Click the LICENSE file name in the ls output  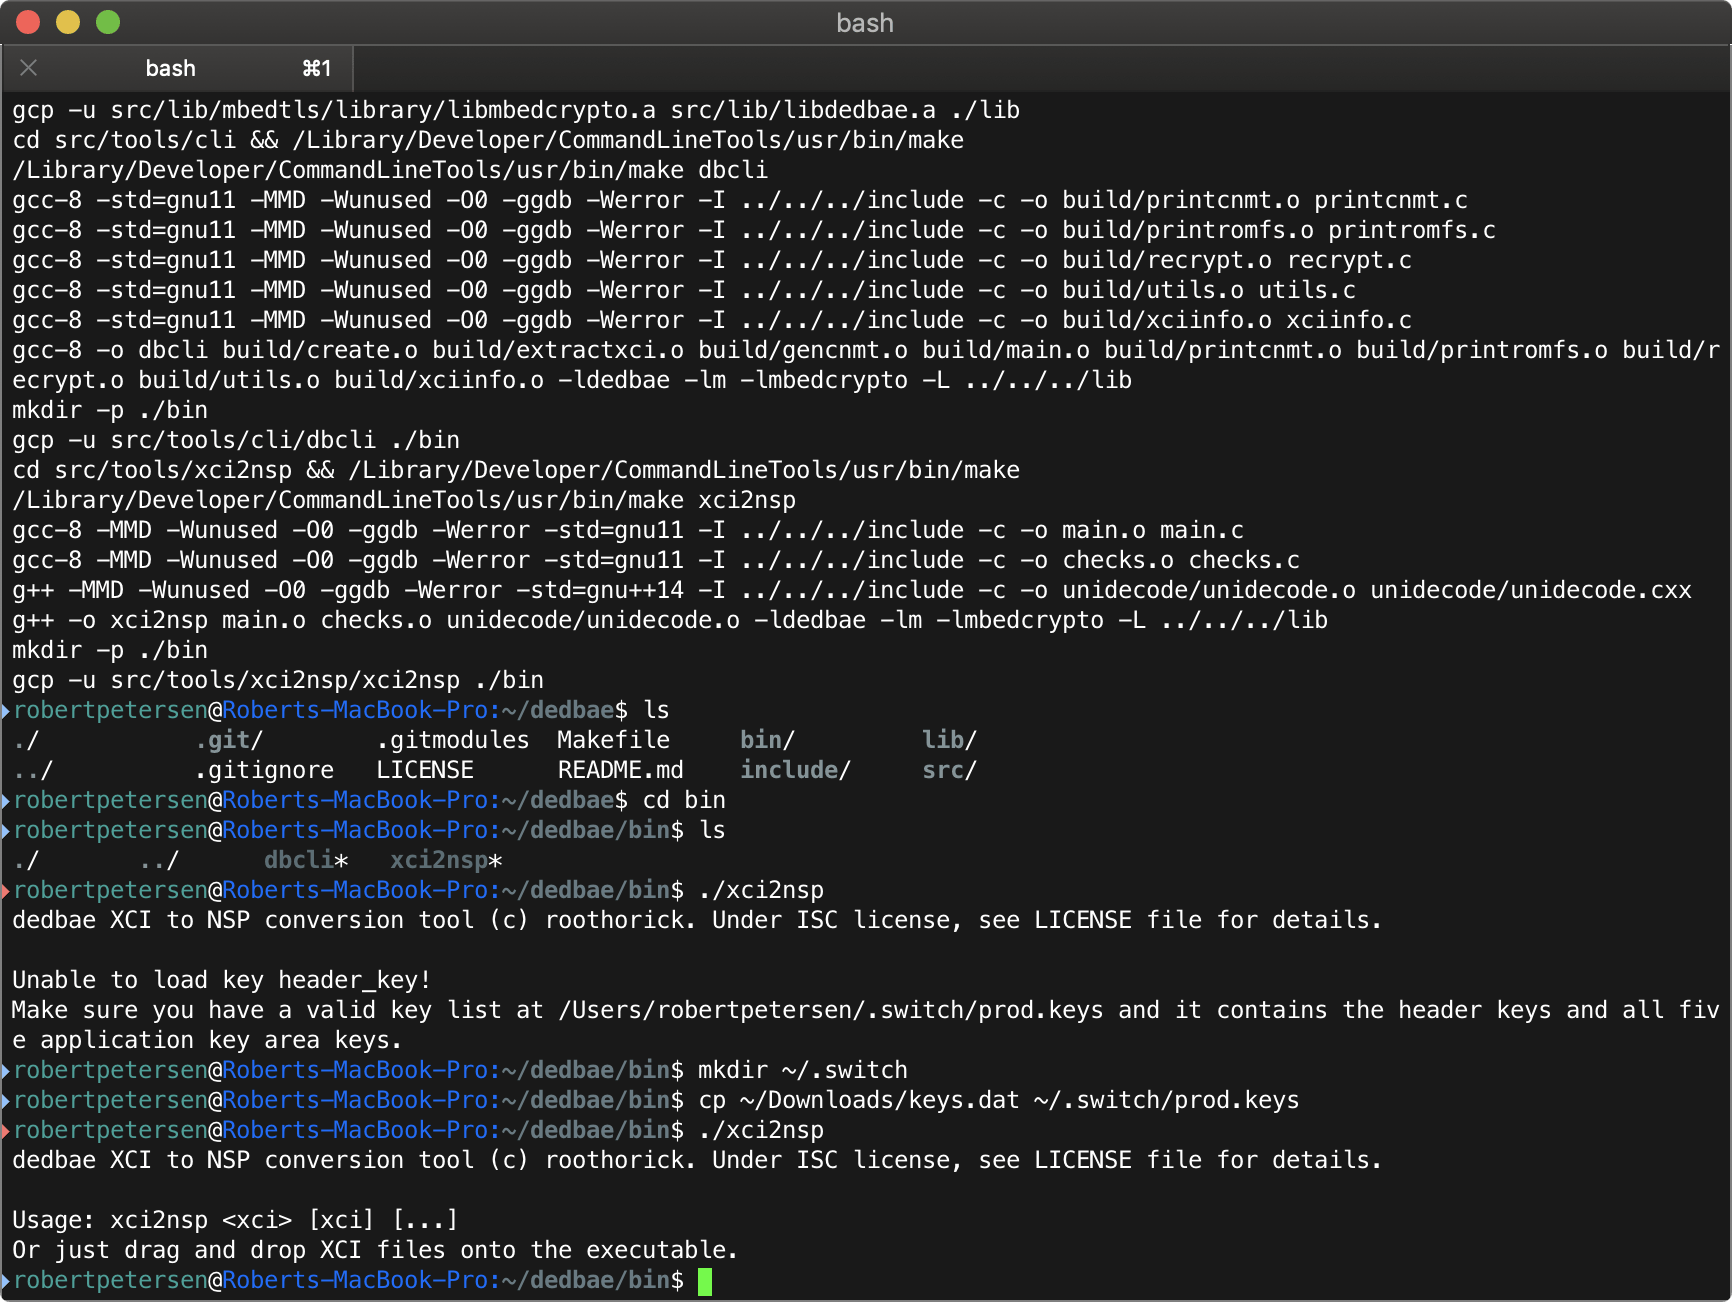click(x=425, y=770)
